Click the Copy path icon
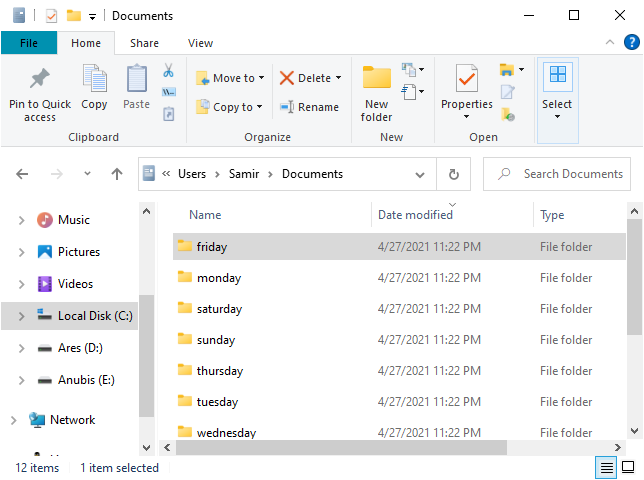 169,92
